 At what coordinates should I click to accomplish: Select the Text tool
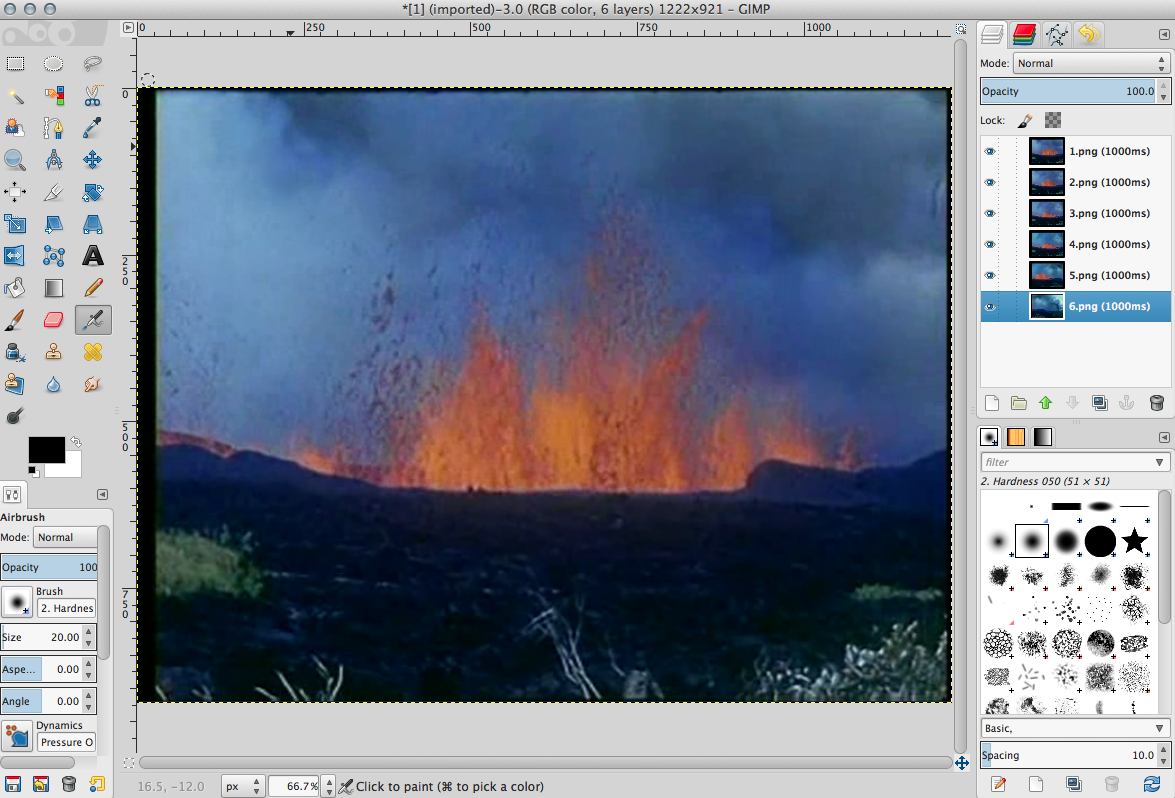pos(92,256)
